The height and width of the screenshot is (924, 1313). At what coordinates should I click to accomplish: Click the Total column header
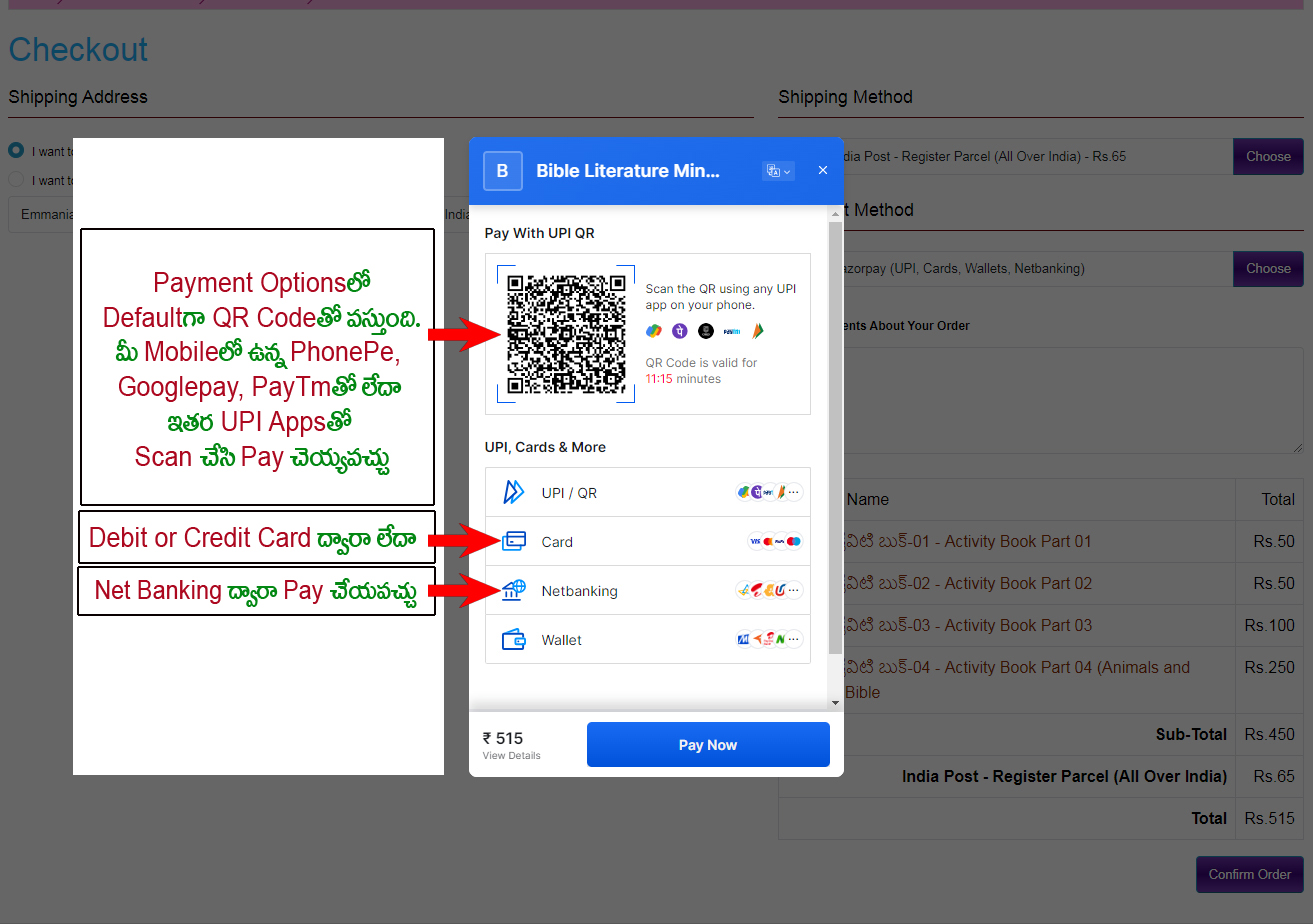click(1278, 499)
